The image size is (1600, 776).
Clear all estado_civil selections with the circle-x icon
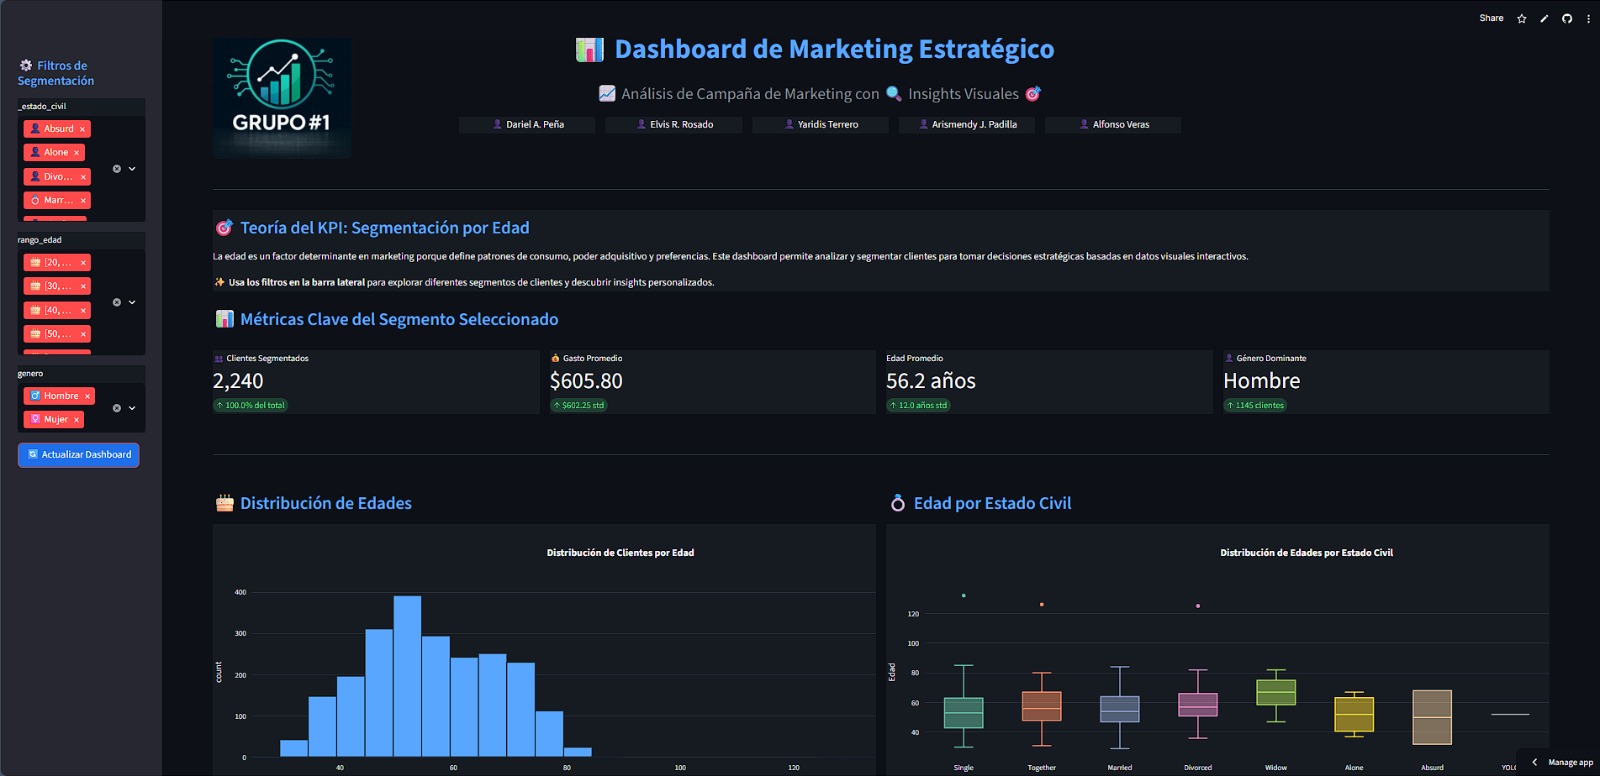117,169
